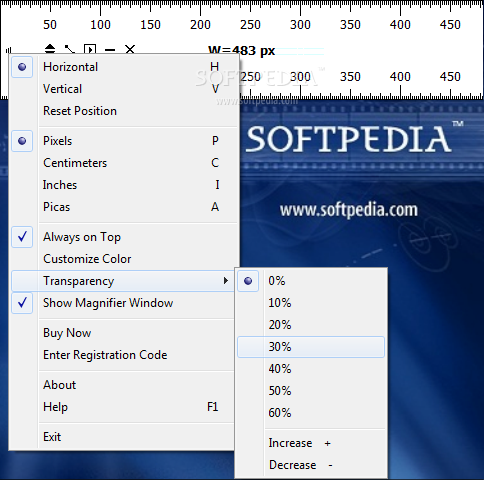
Task: Set transparency to 0%
Action: click(x=311, y=281)
